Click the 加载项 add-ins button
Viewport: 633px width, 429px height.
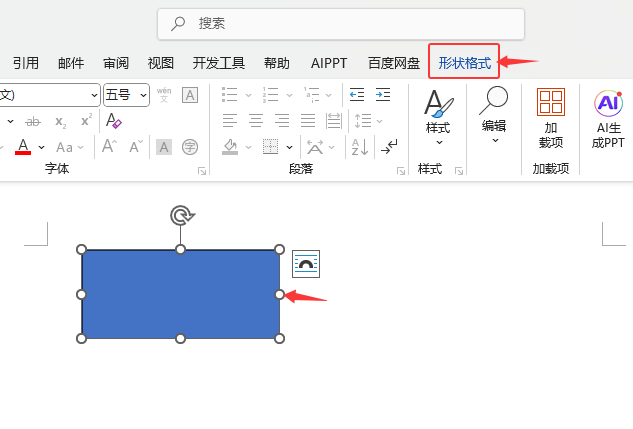point(551,118)
